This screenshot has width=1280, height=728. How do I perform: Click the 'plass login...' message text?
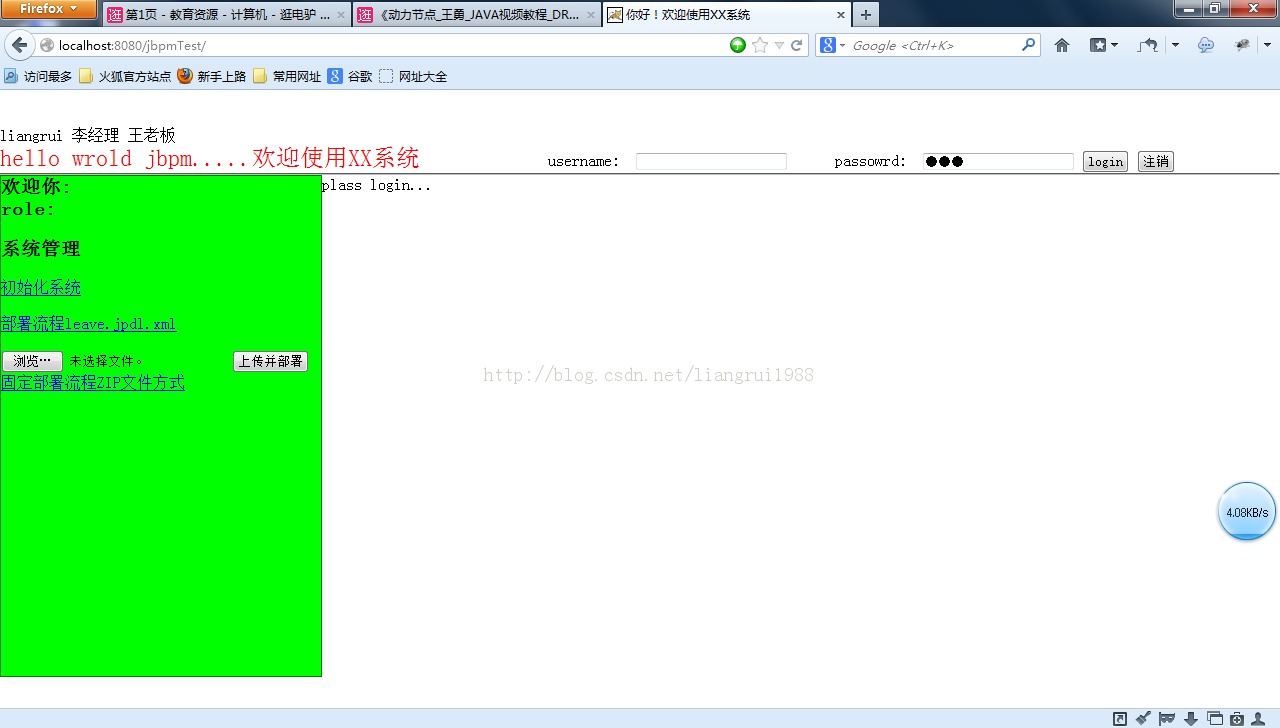(377, 186)
